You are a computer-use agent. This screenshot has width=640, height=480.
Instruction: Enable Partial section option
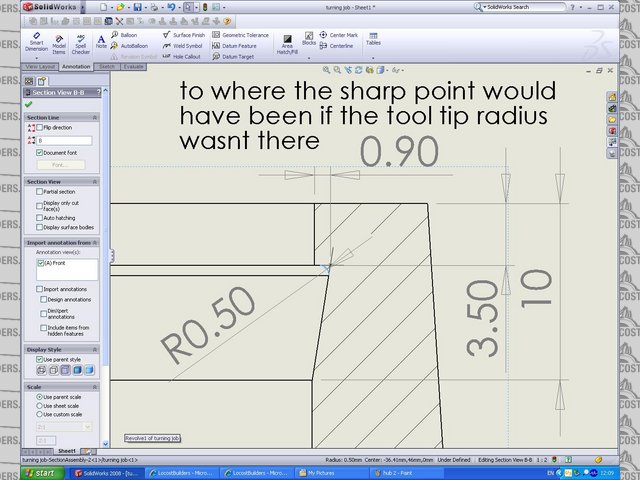pos(40,191)
